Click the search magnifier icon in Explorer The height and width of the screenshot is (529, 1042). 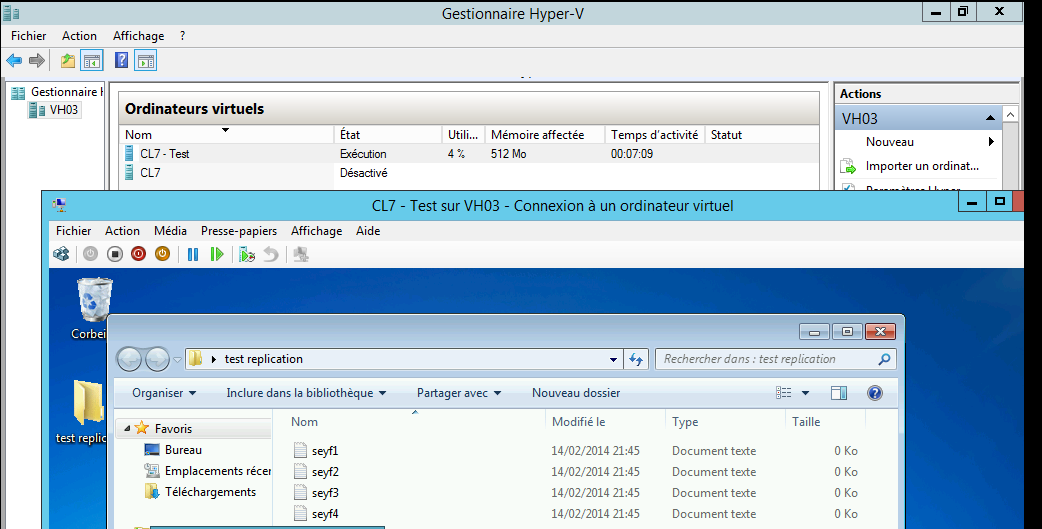tap(884, 360)
